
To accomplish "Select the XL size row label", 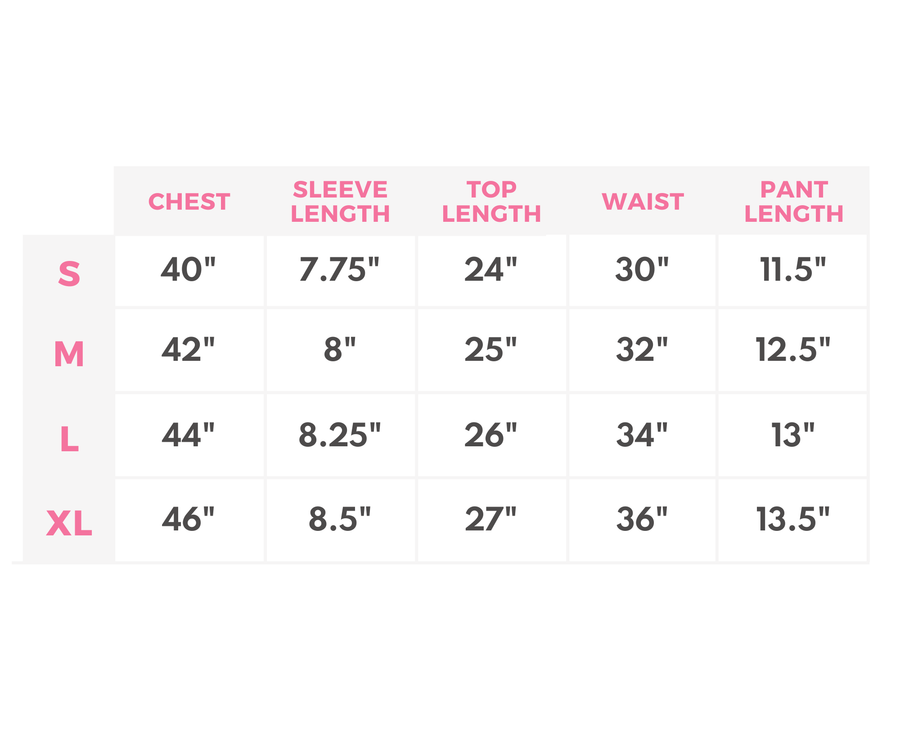I will tap(68, 522).
